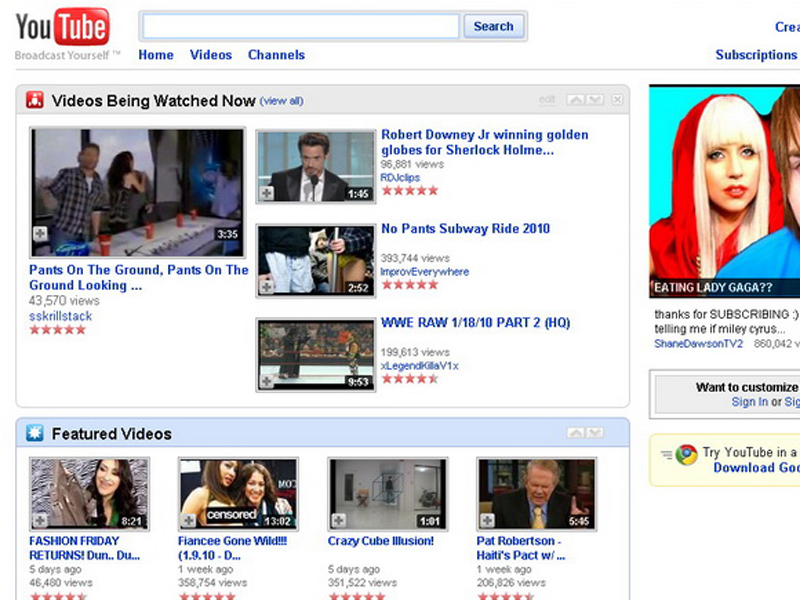Screen dimensions: 800x600
Task: Click star rating under RDJclips
Action: coord(410,190)
